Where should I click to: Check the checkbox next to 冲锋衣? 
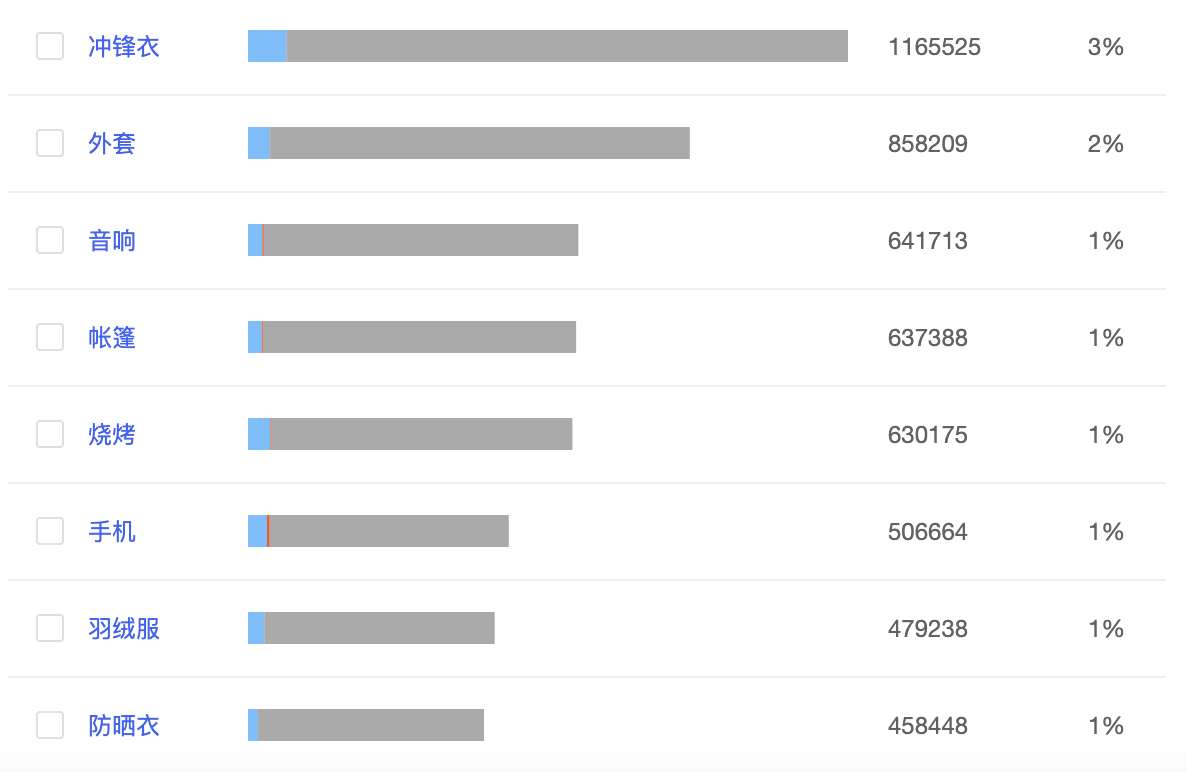50,46
